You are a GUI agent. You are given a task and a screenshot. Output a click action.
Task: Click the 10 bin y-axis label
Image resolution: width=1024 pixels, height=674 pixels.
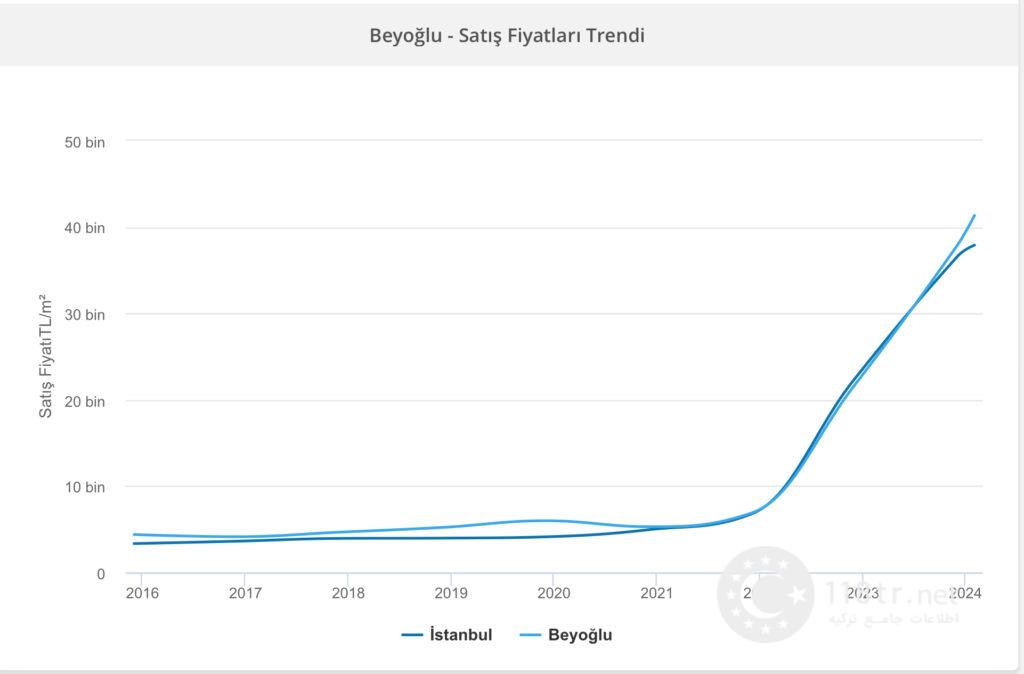[85, 487]
